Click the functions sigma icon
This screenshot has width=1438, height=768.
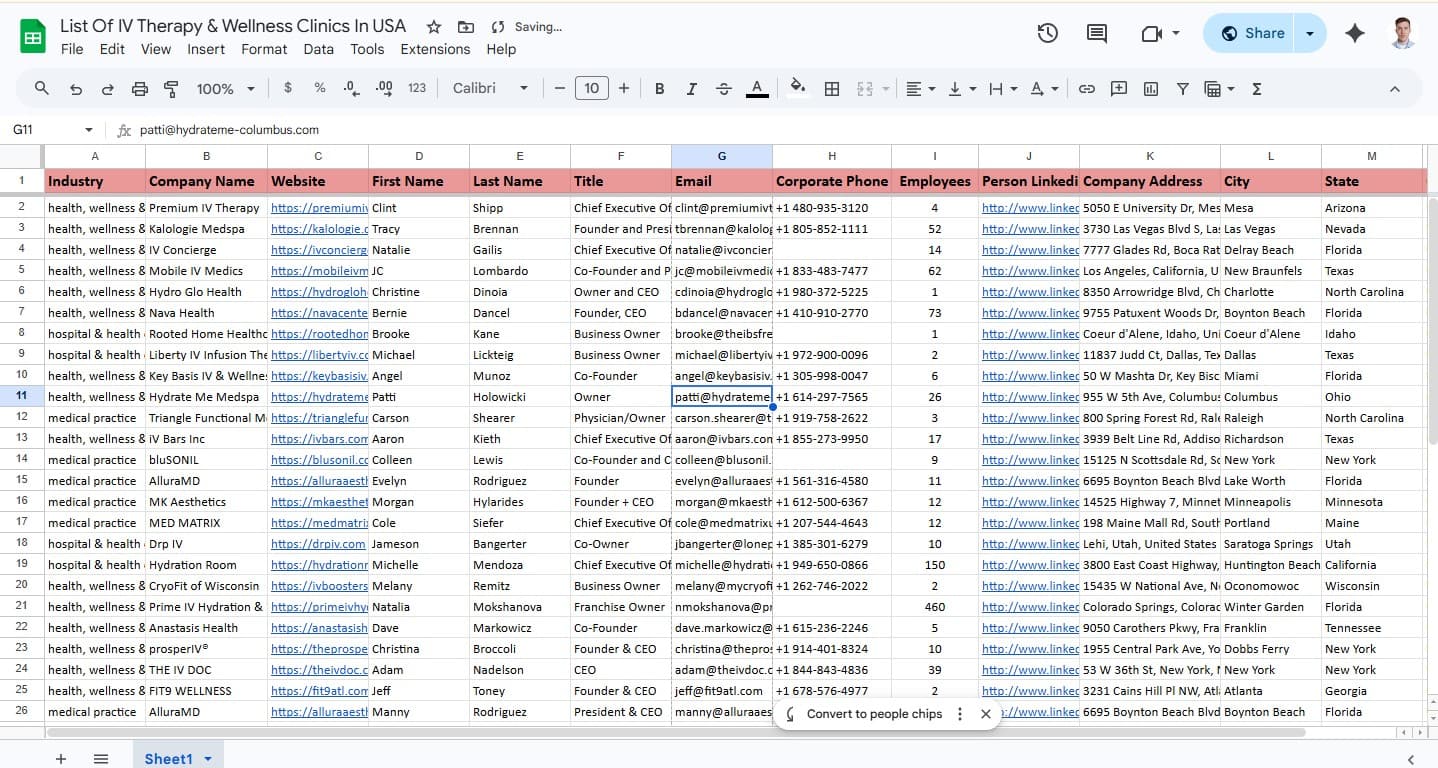click(1257, 89)
